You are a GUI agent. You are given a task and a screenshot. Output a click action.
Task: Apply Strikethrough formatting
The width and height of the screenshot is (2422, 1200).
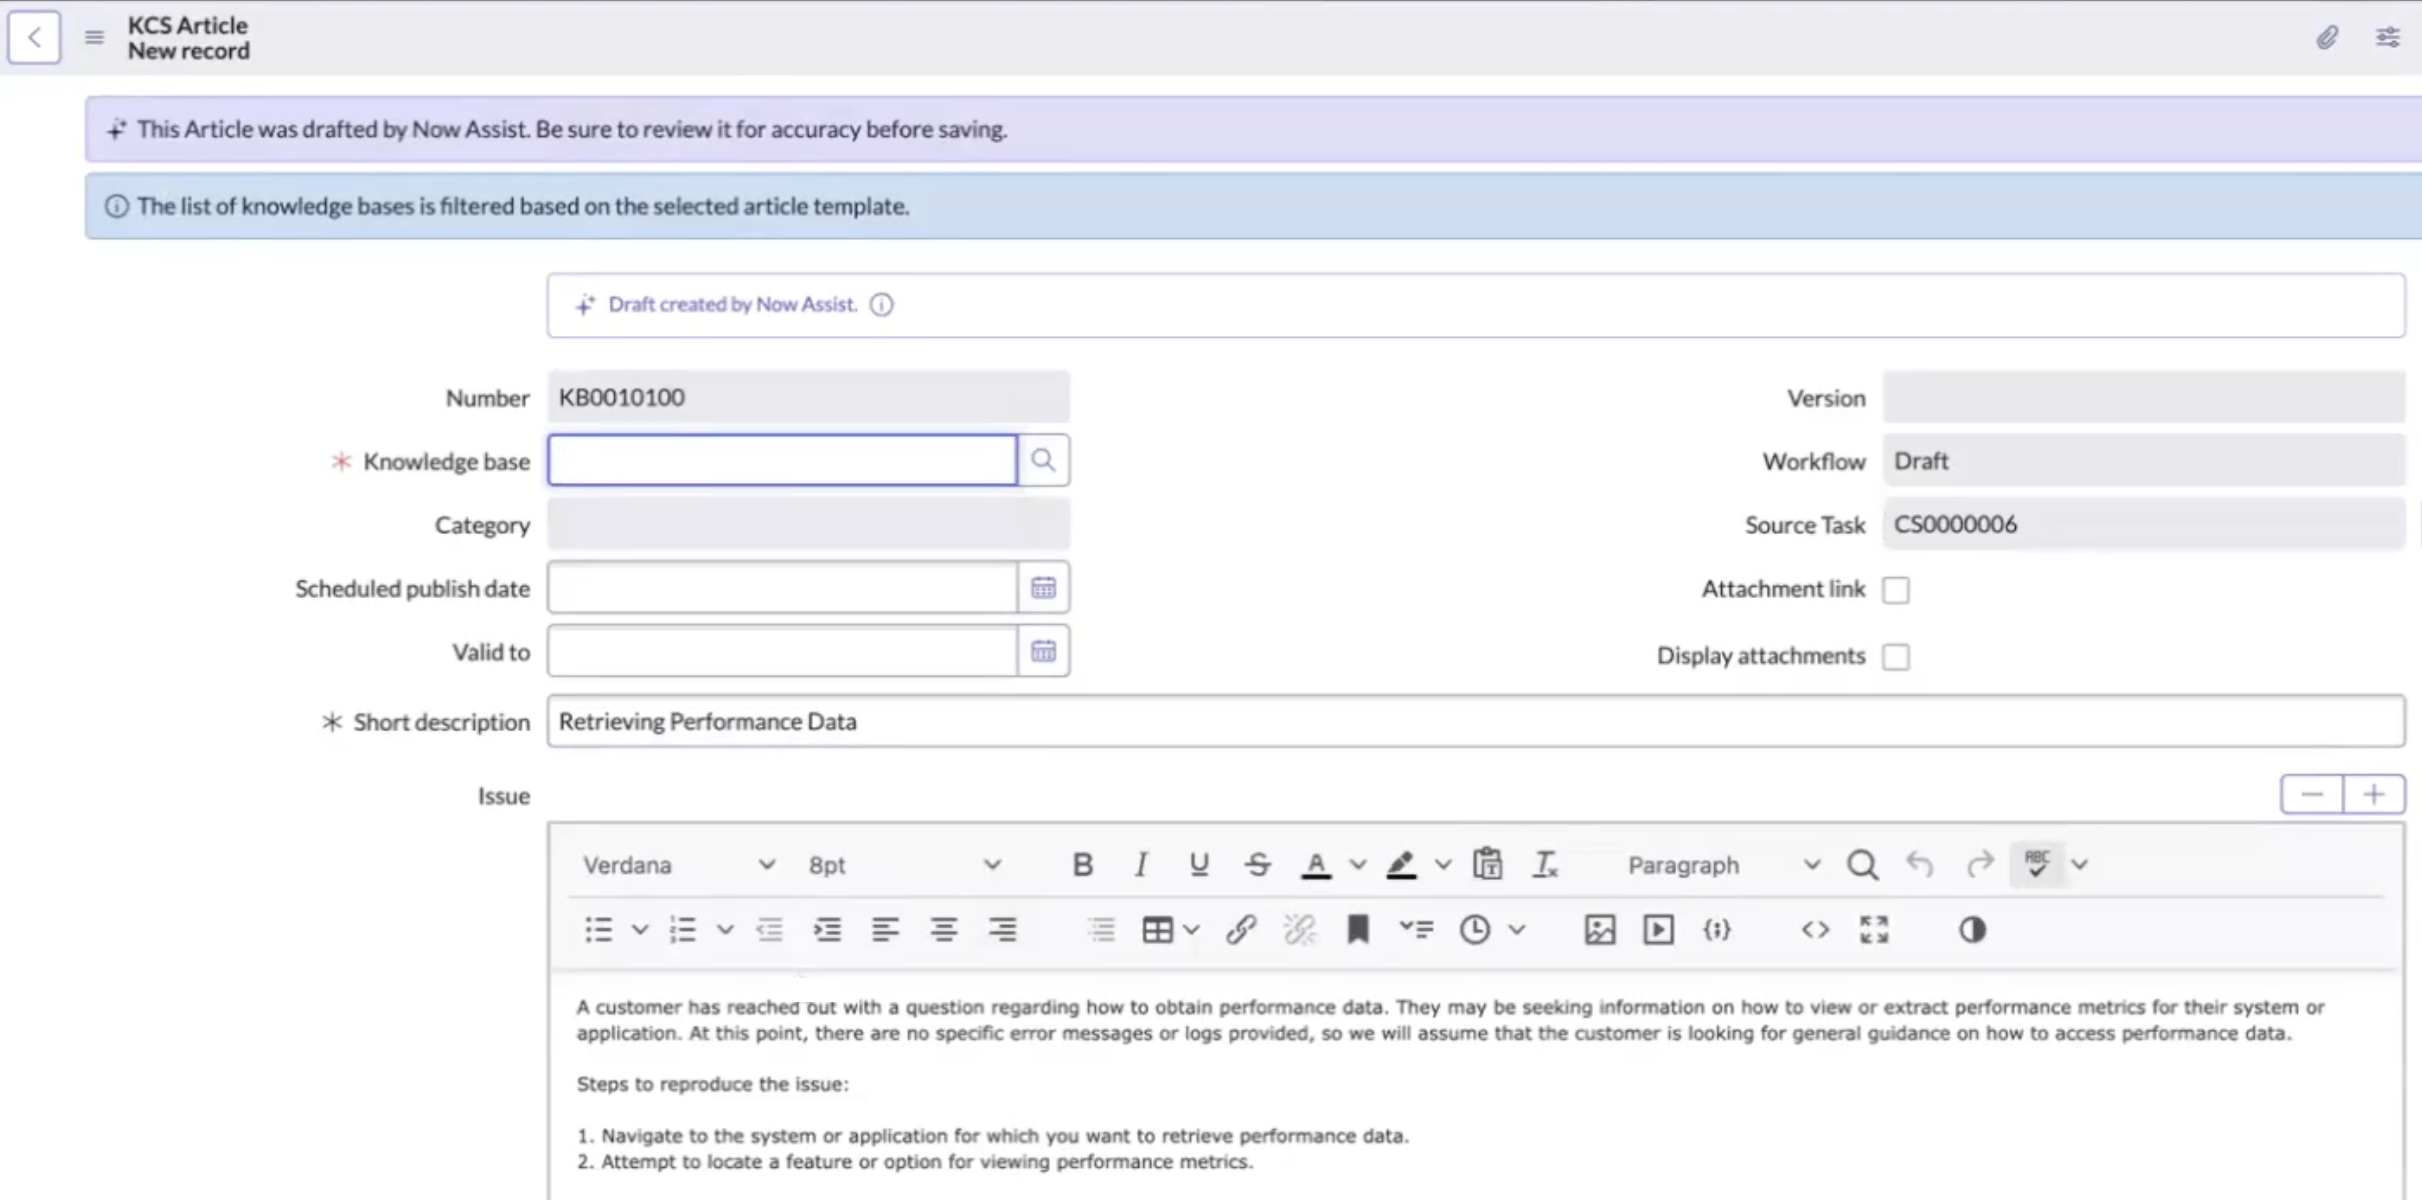pos(1258,865)
